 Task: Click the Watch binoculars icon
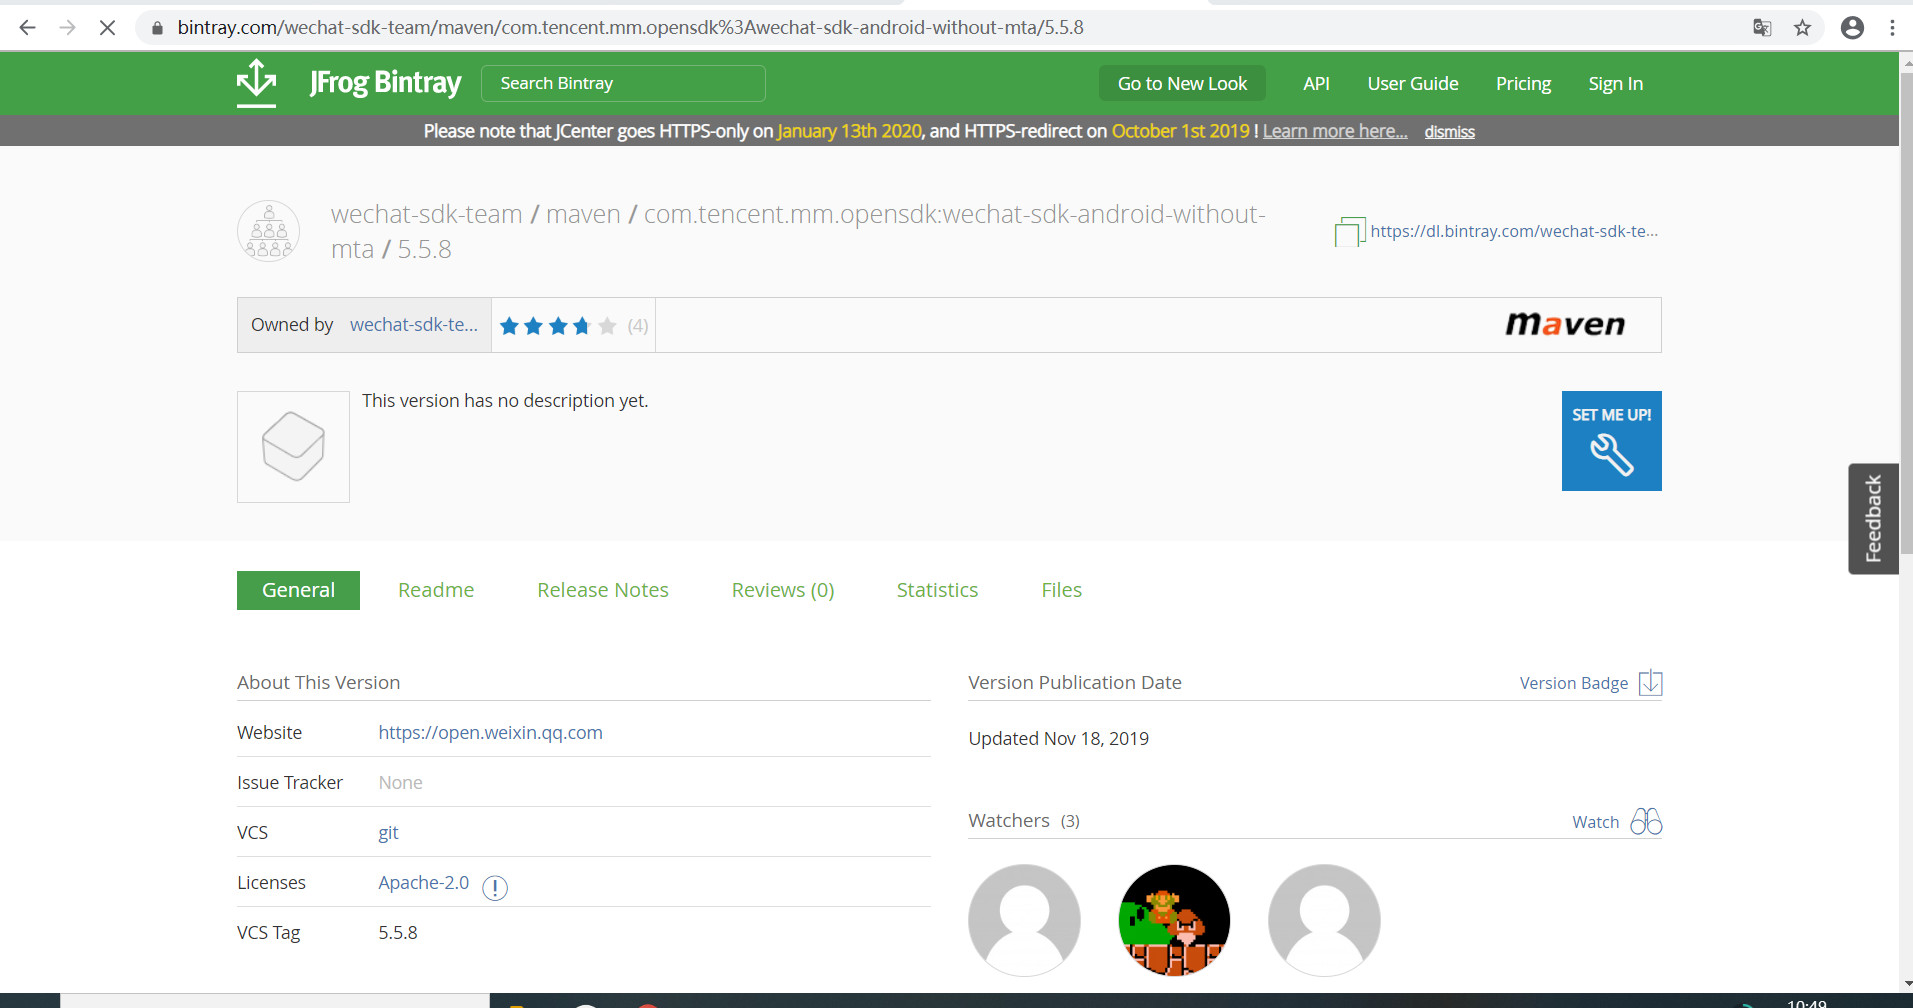tap(1646, 821)
